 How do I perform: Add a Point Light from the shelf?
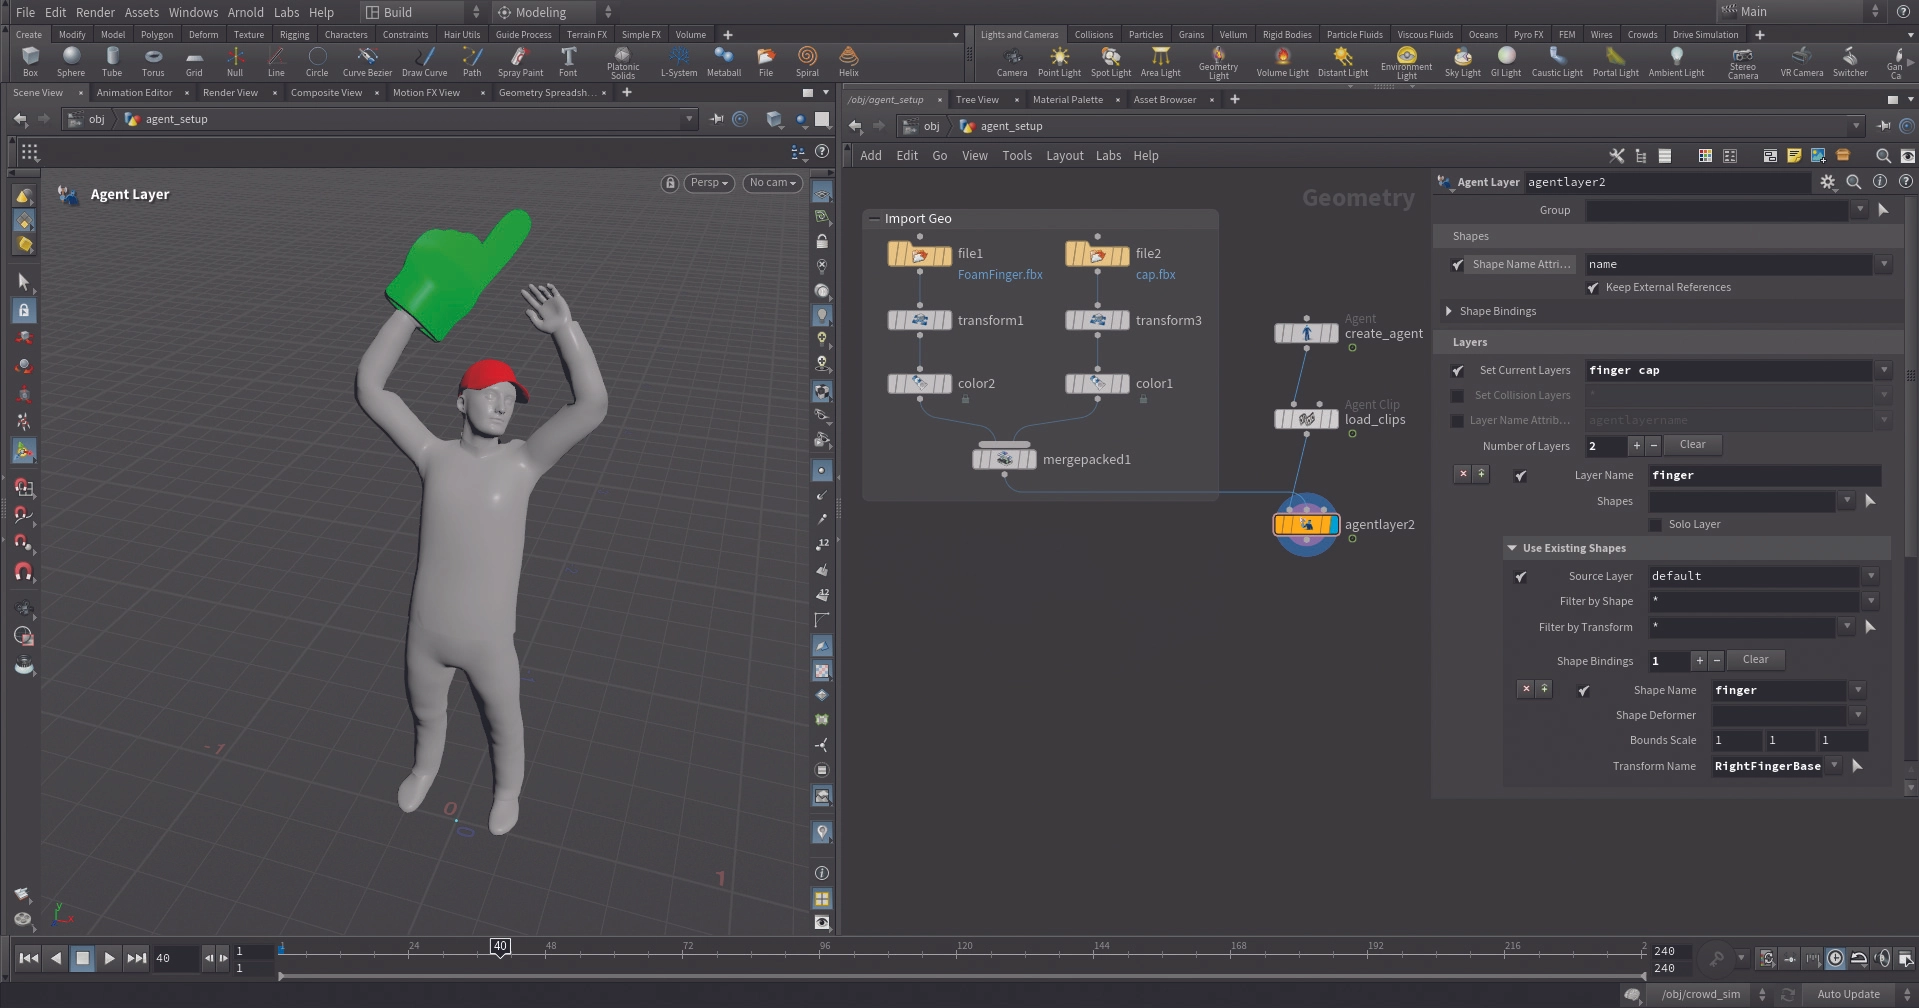pos(1059,62)
